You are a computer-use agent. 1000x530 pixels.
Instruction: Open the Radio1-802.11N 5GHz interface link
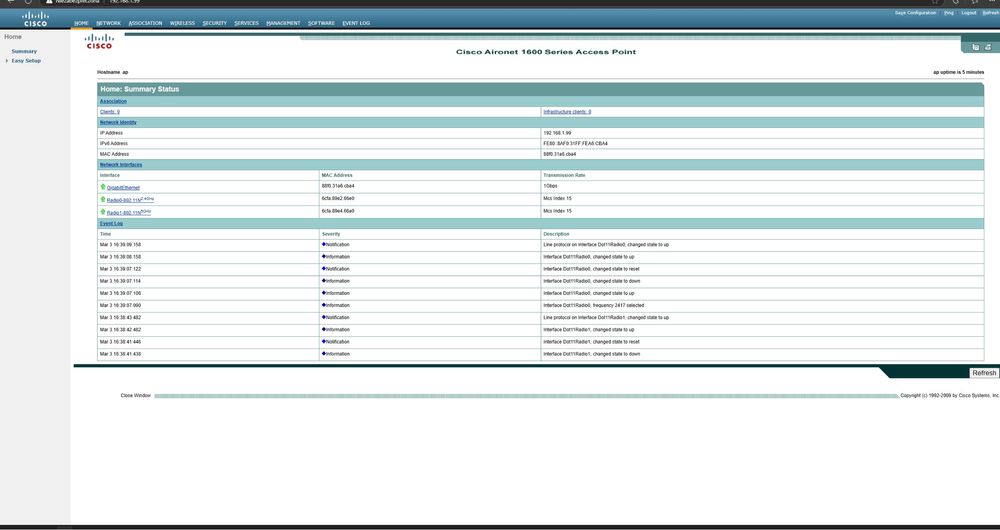coord(129,212)
